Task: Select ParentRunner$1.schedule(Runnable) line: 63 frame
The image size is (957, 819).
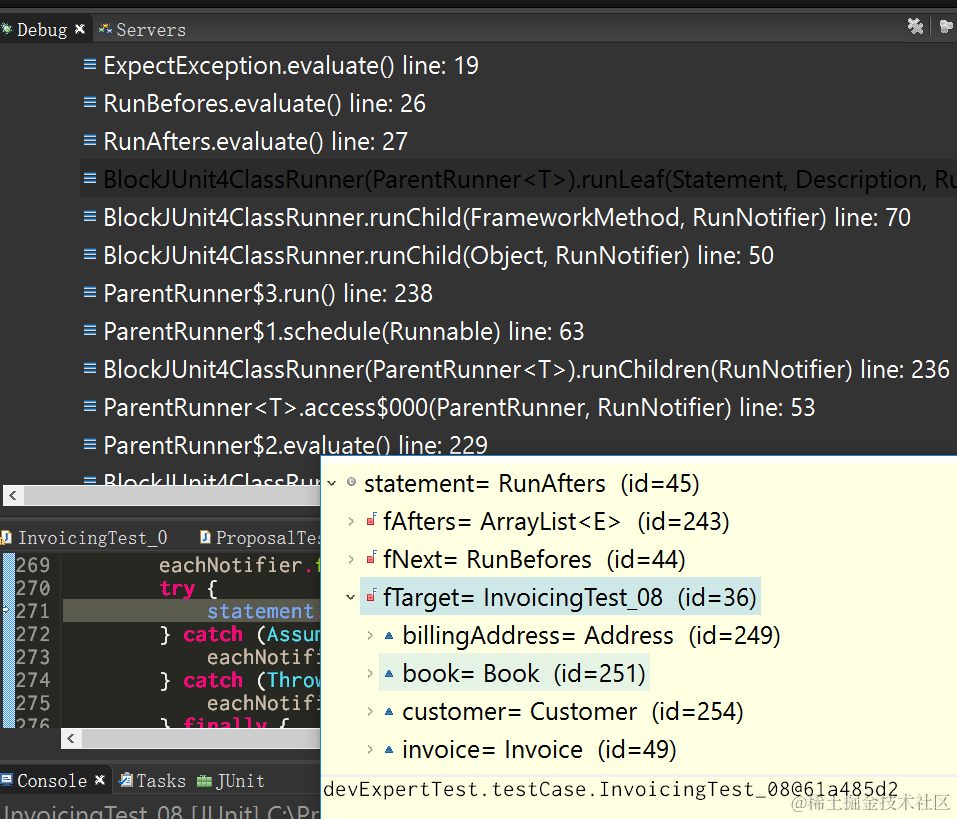Action: click(x=344, y=331)
